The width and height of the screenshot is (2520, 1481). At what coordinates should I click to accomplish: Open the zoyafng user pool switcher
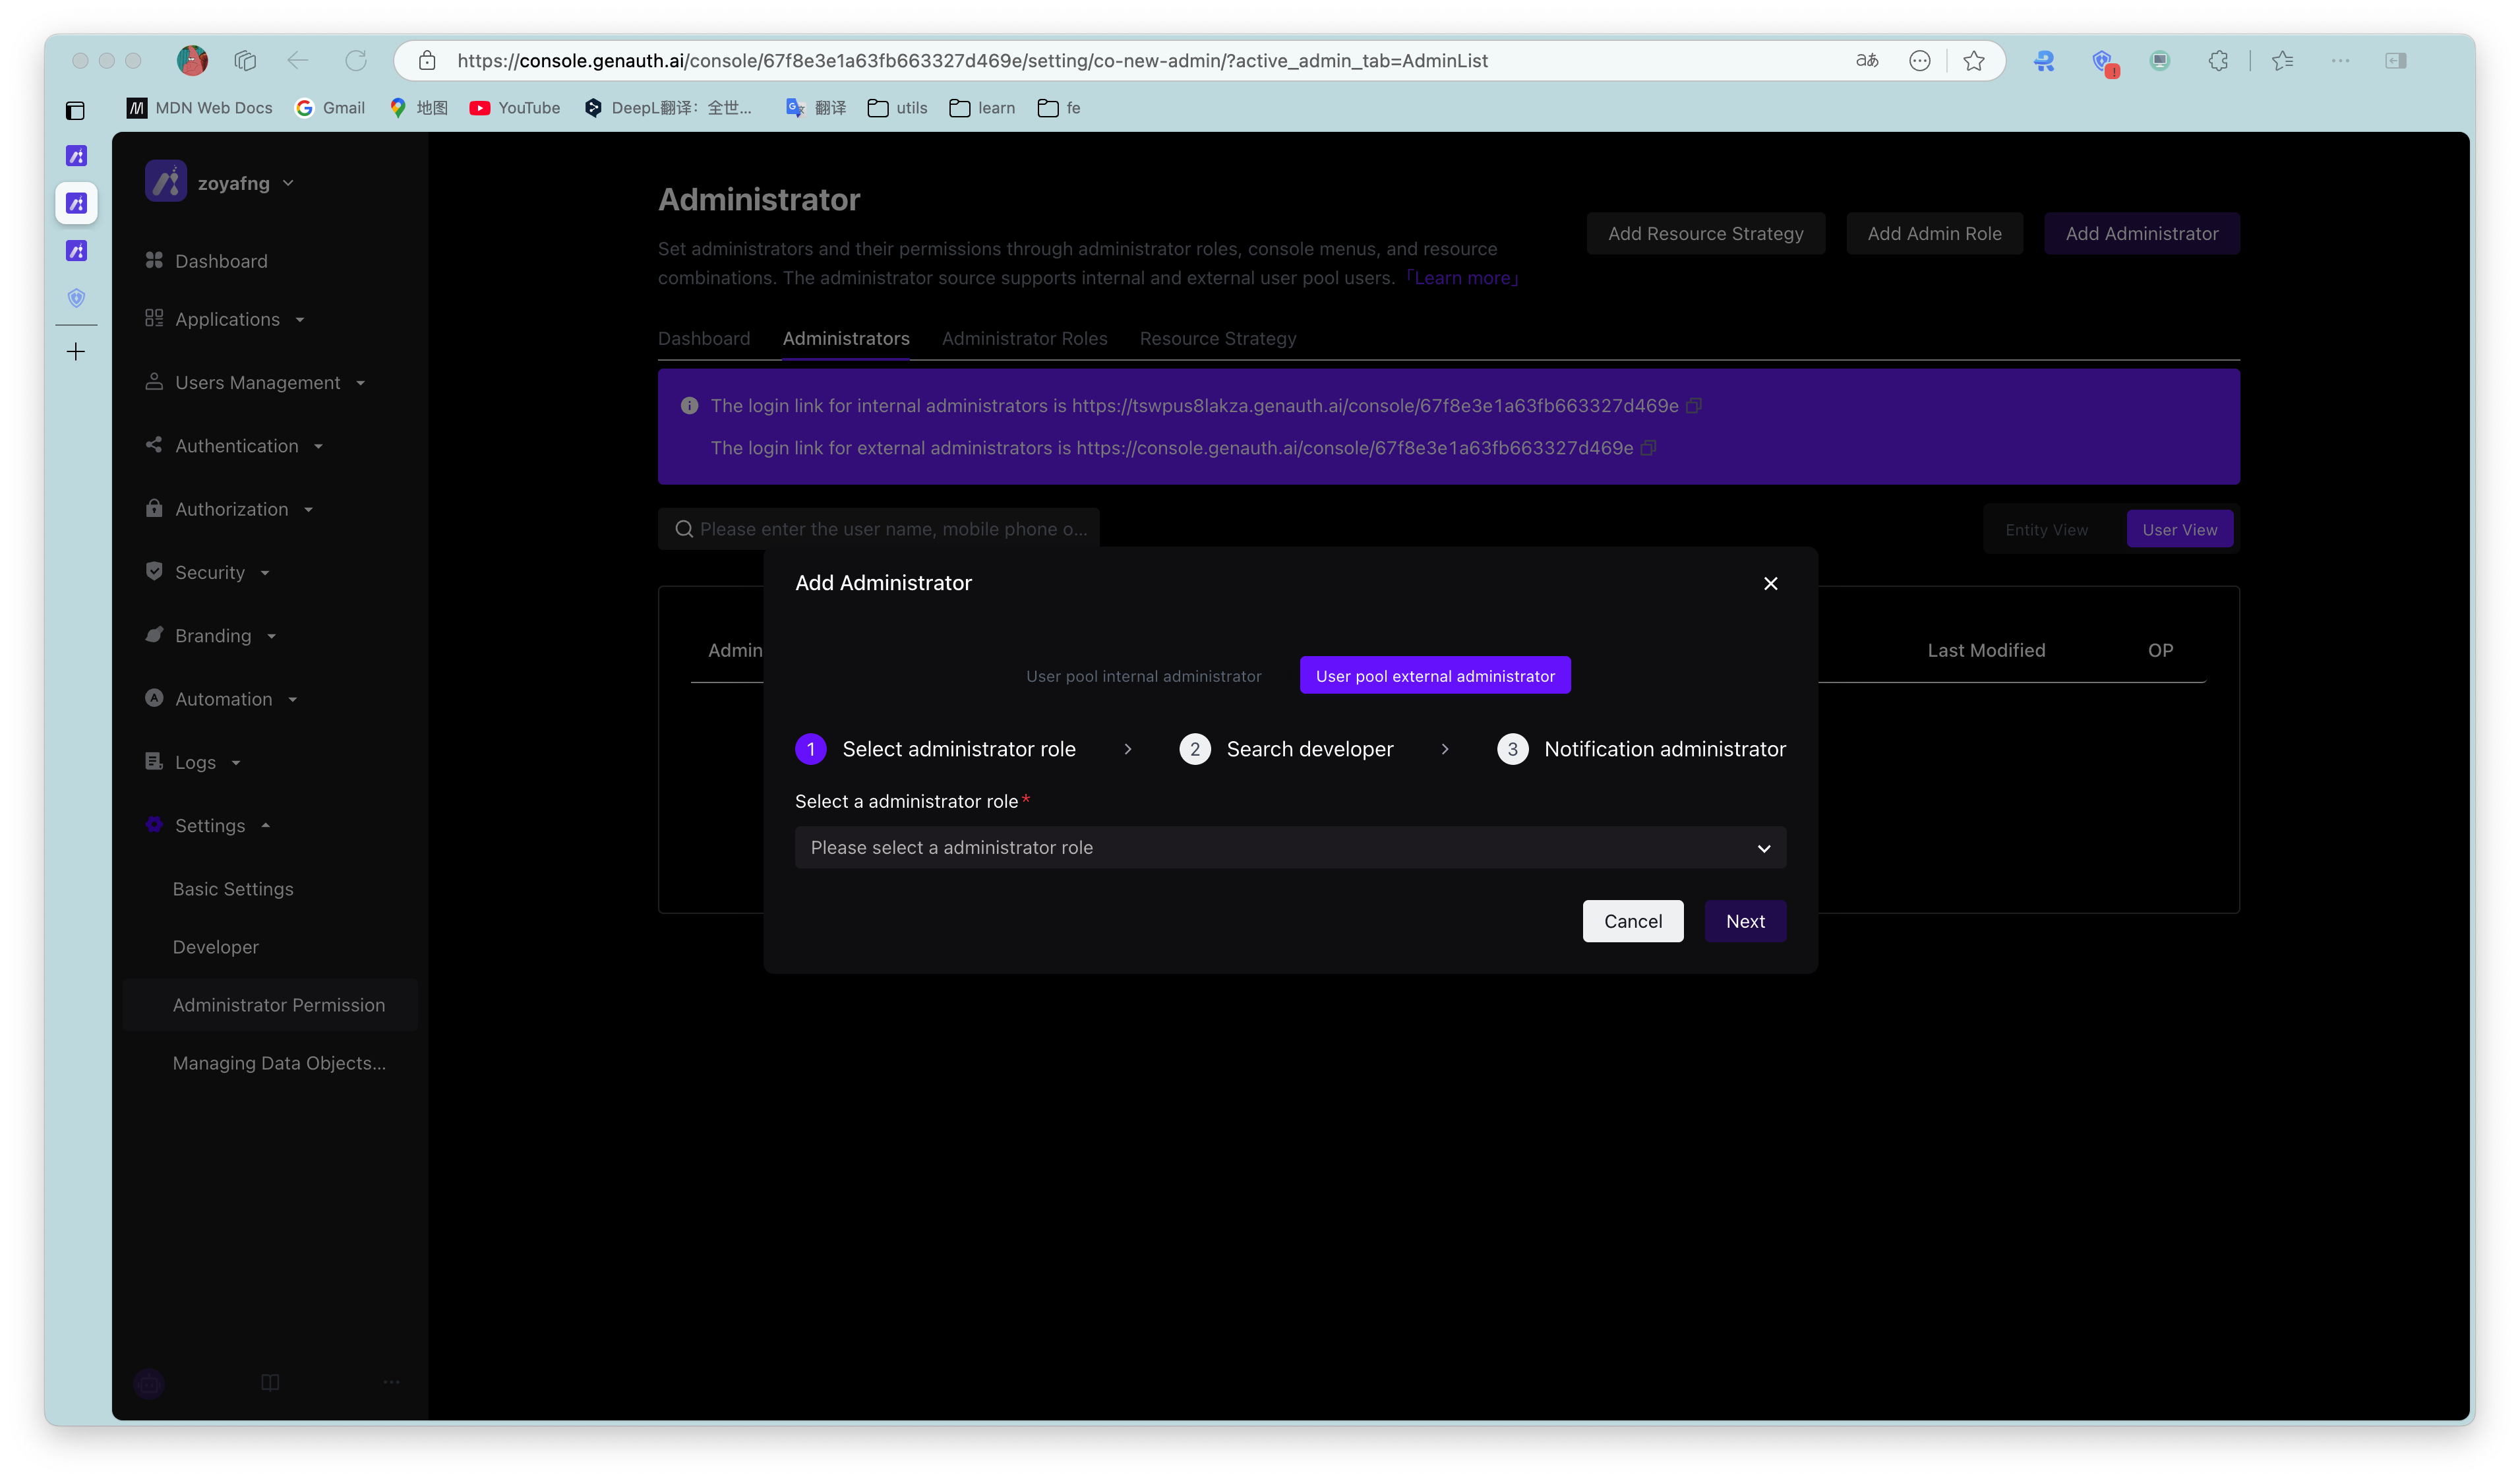233,183
